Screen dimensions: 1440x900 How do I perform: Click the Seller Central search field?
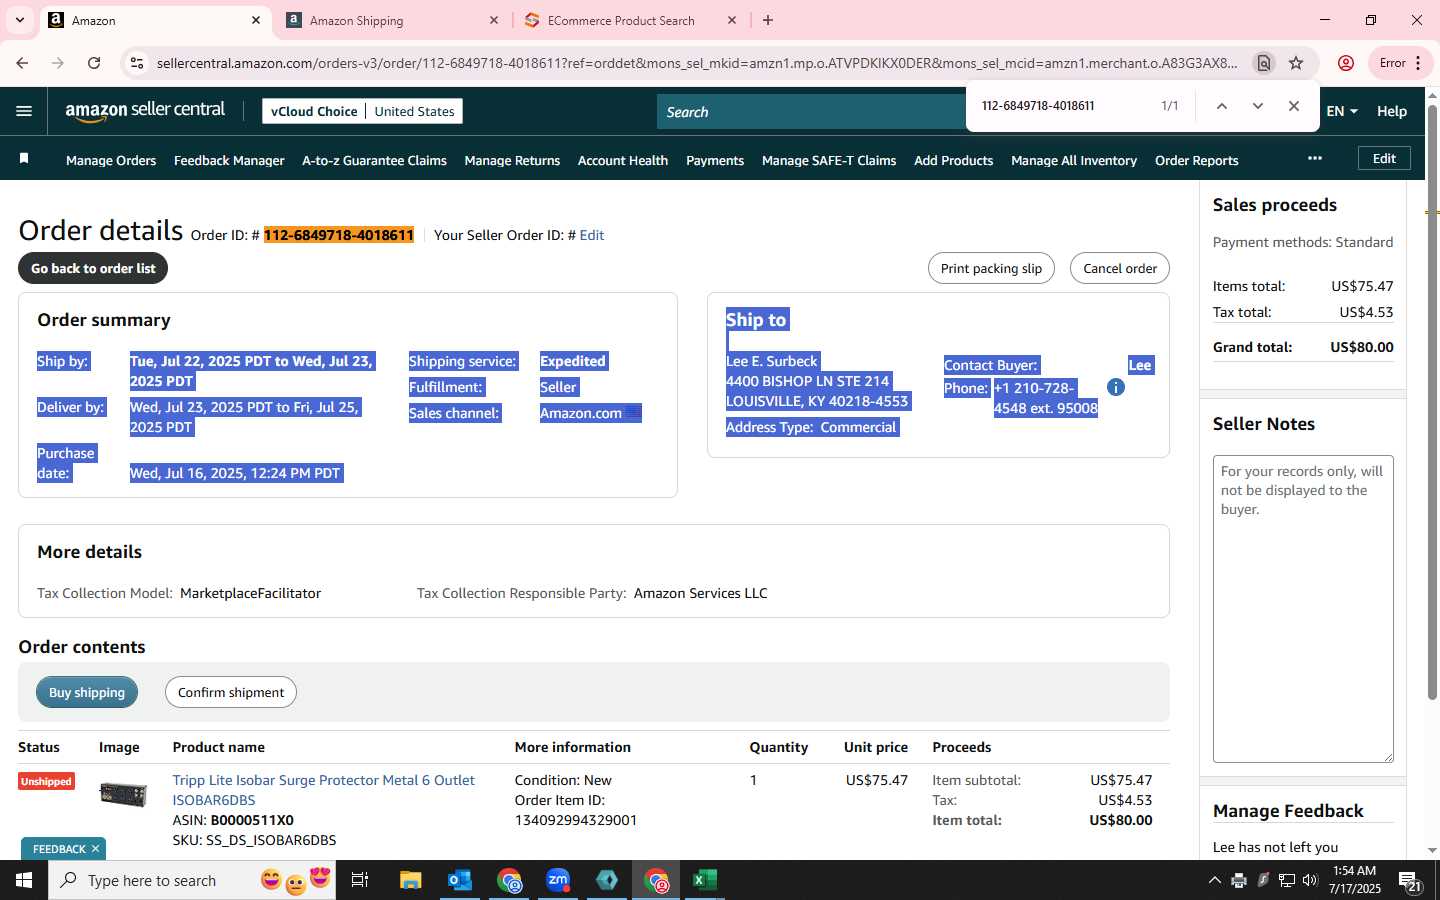coord(810,112)
